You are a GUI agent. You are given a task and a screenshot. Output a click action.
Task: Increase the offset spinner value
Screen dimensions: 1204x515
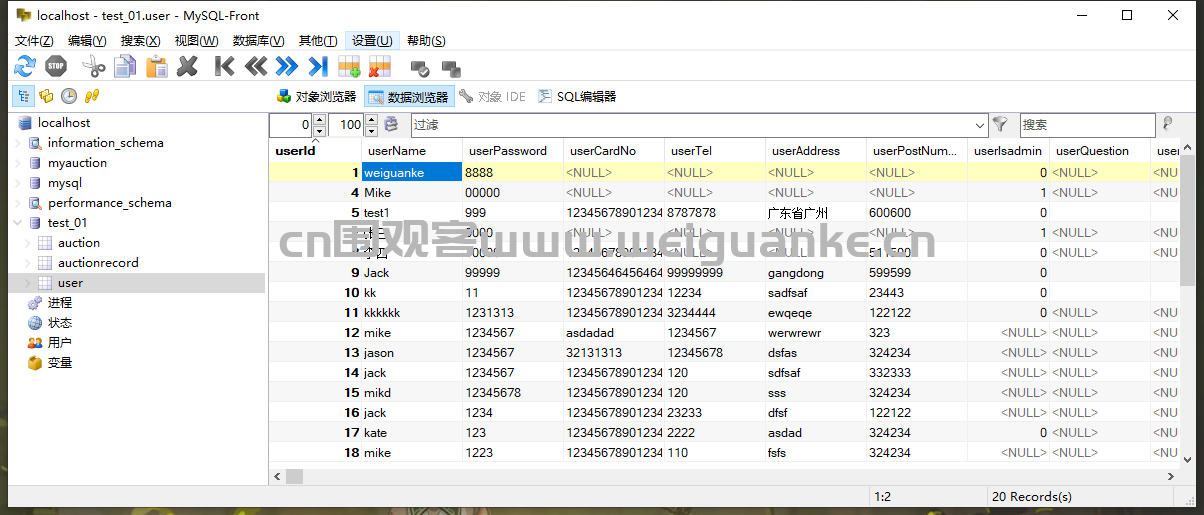coord(319,120)
